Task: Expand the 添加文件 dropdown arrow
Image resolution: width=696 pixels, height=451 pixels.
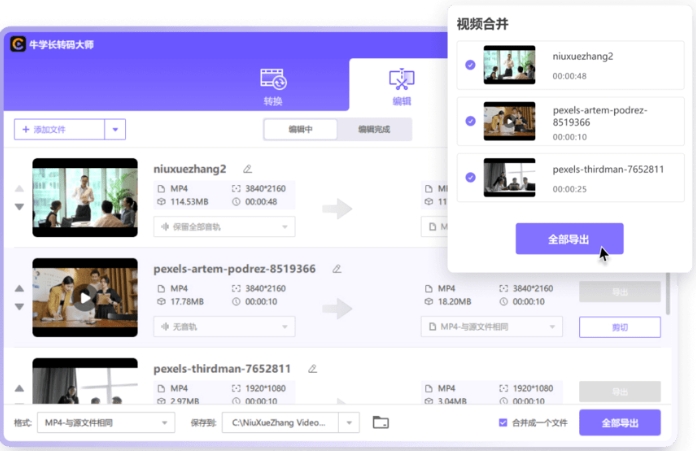Action: (116, 129)
